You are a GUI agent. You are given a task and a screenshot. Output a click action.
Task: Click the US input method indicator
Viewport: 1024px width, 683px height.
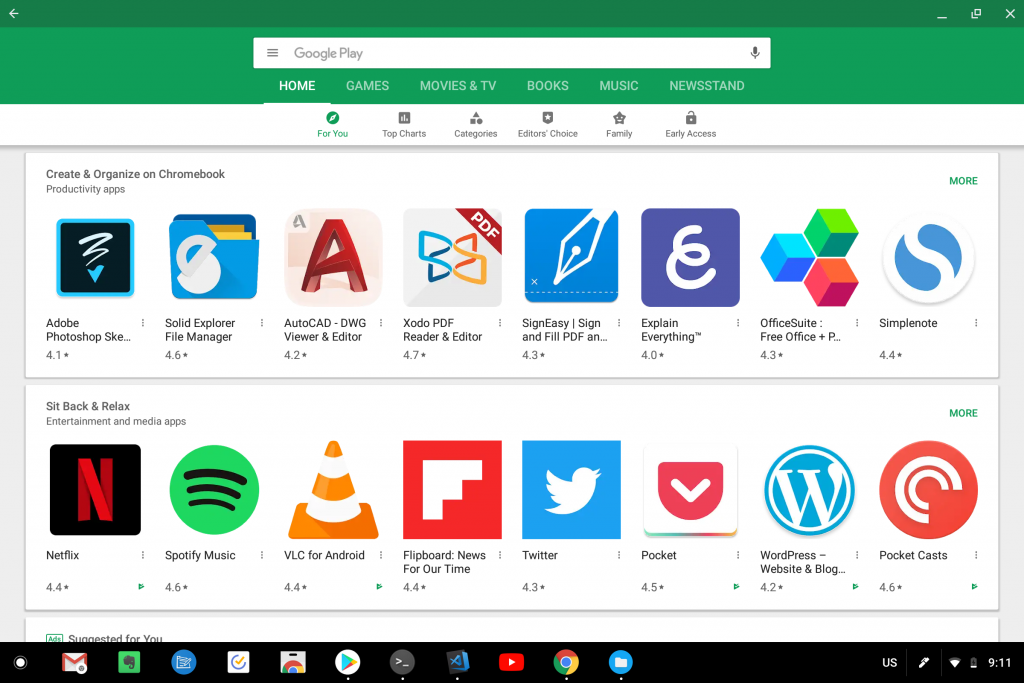(x=889, y=663)
